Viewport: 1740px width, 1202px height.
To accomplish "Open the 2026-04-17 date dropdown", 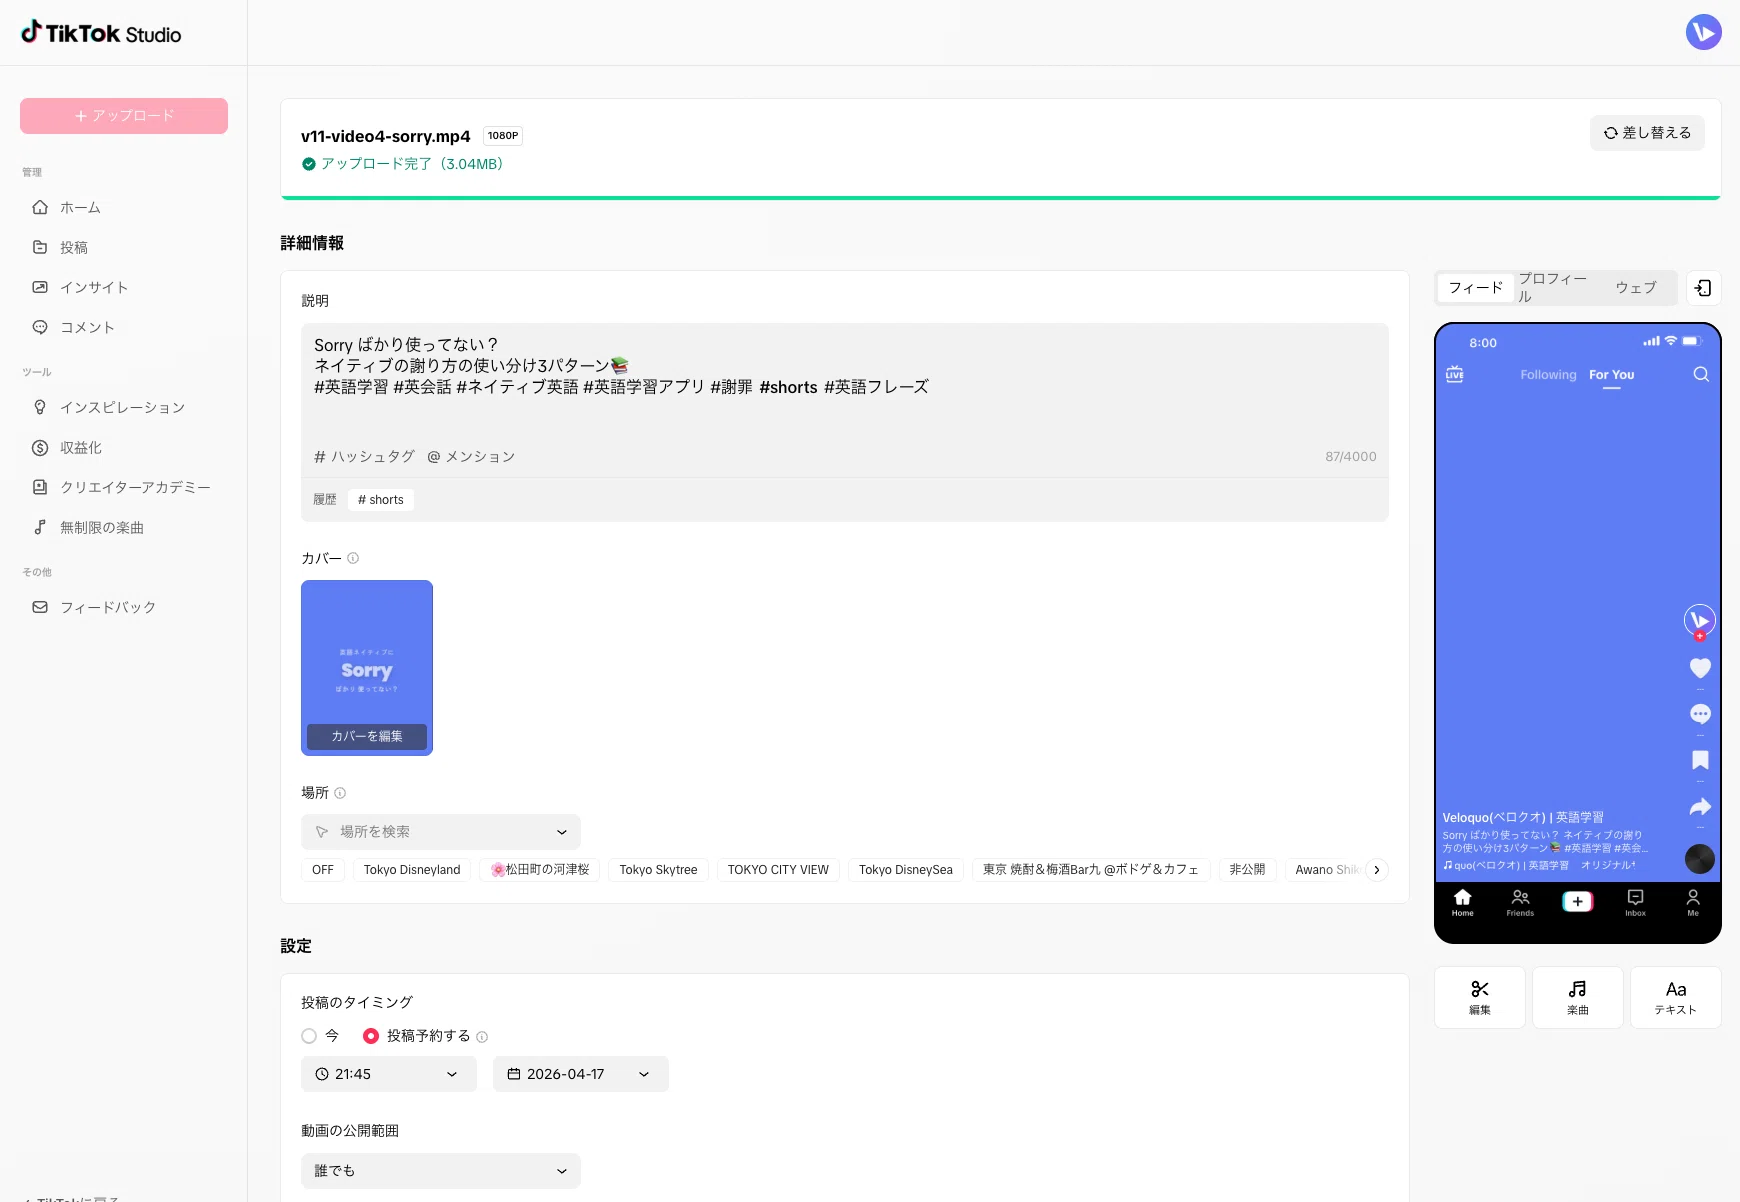I will (581, 1074).
